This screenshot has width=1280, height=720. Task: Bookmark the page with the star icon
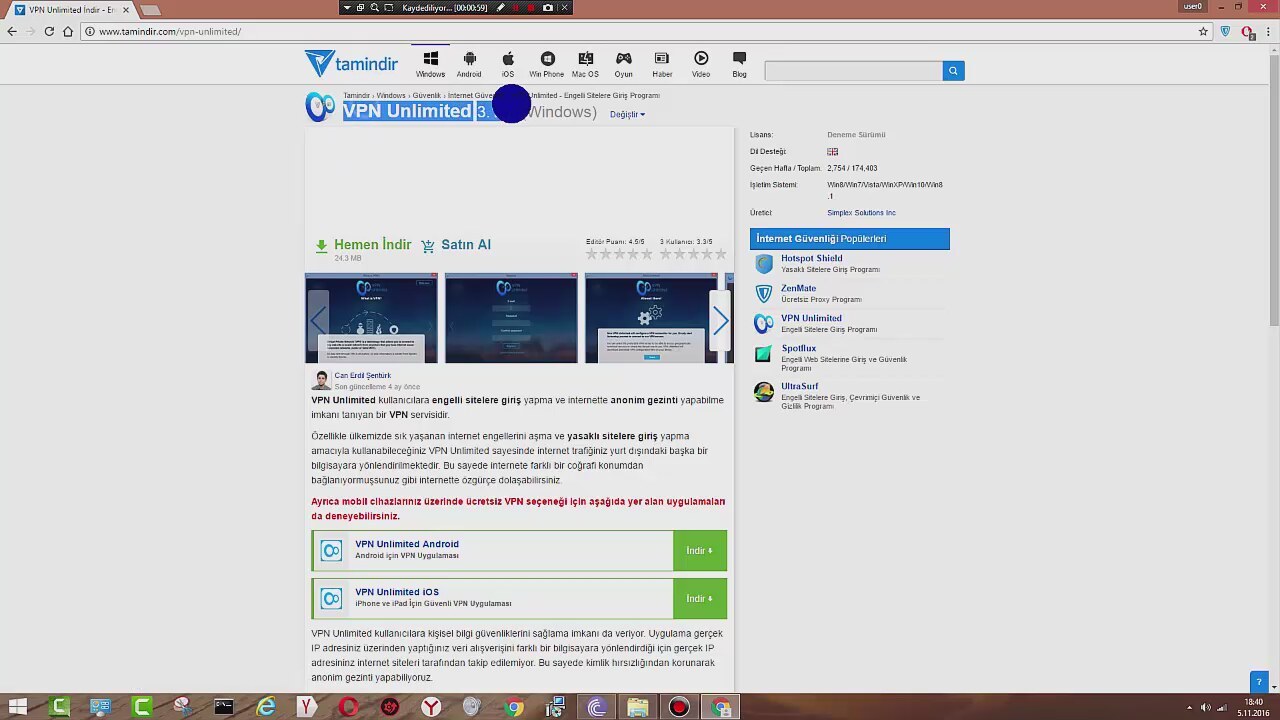1203,31
